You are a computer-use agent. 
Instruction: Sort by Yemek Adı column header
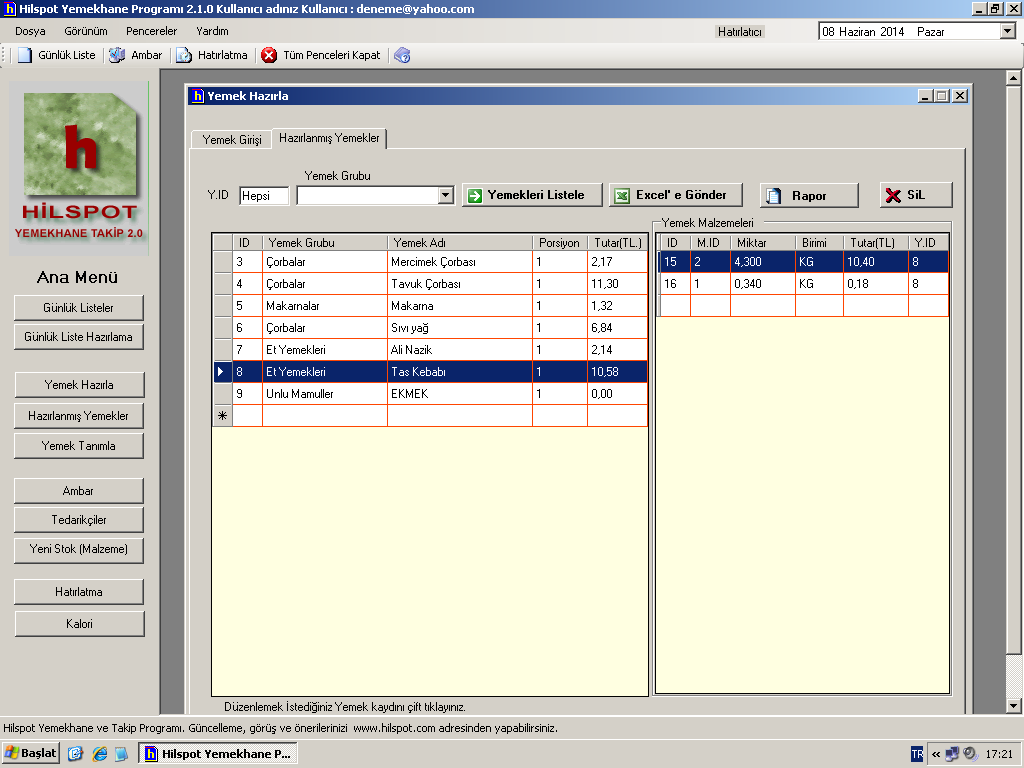[460, 243]
